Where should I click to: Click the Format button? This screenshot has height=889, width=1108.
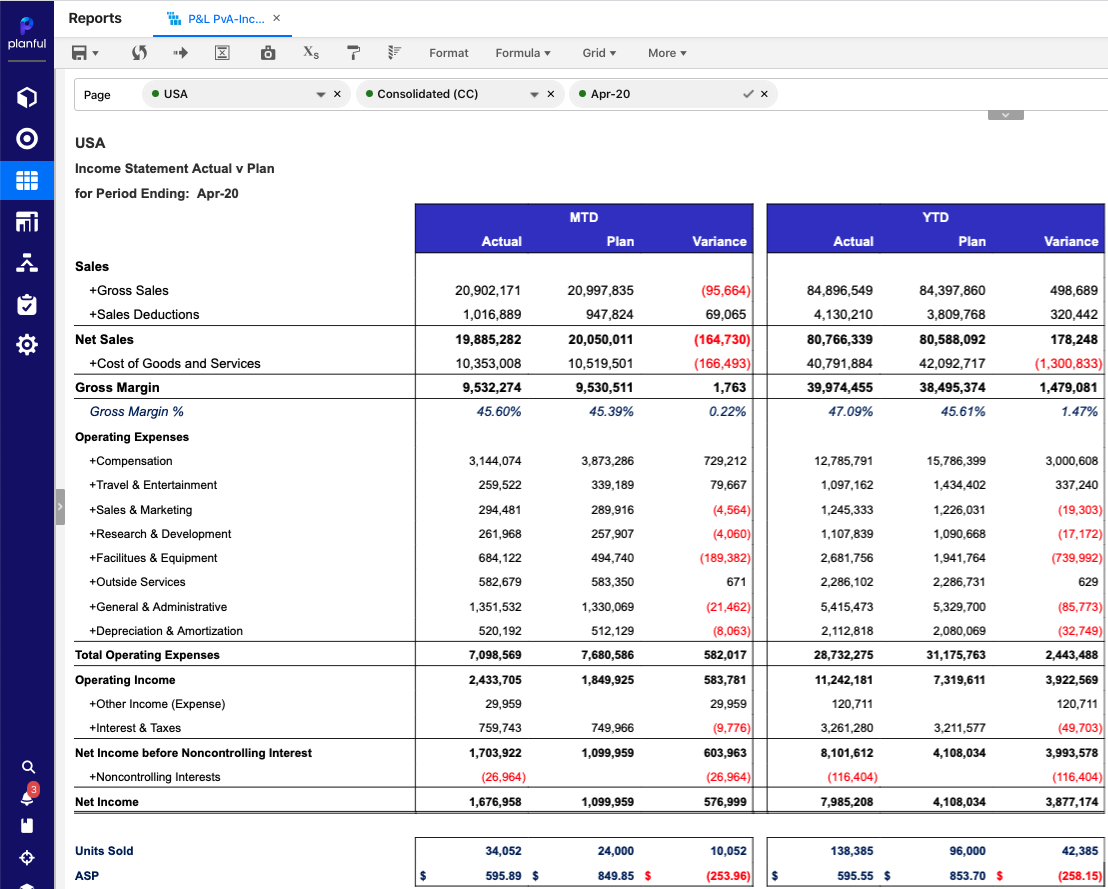click(448, 53)
